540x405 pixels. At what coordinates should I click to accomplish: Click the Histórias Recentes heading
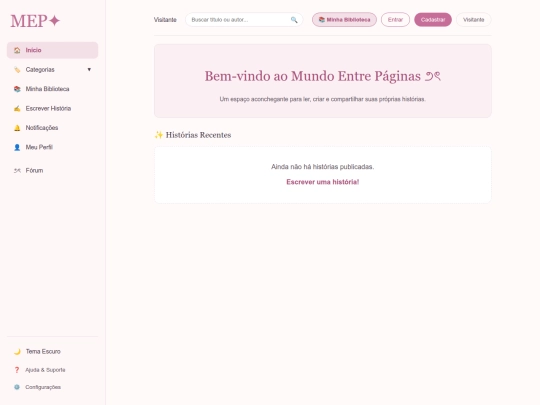(x=193, y=135)
